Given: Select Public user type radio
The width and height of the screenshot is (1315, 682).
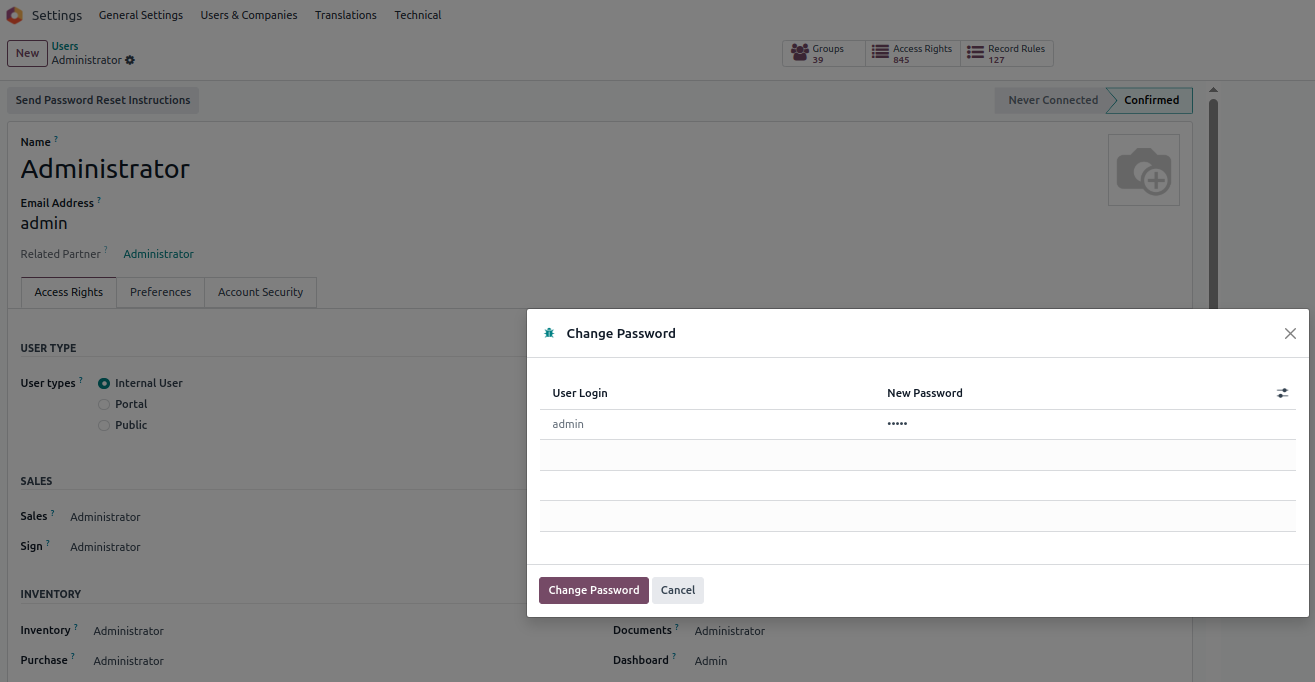Looking at the screenshot, I should click(104, 425).
